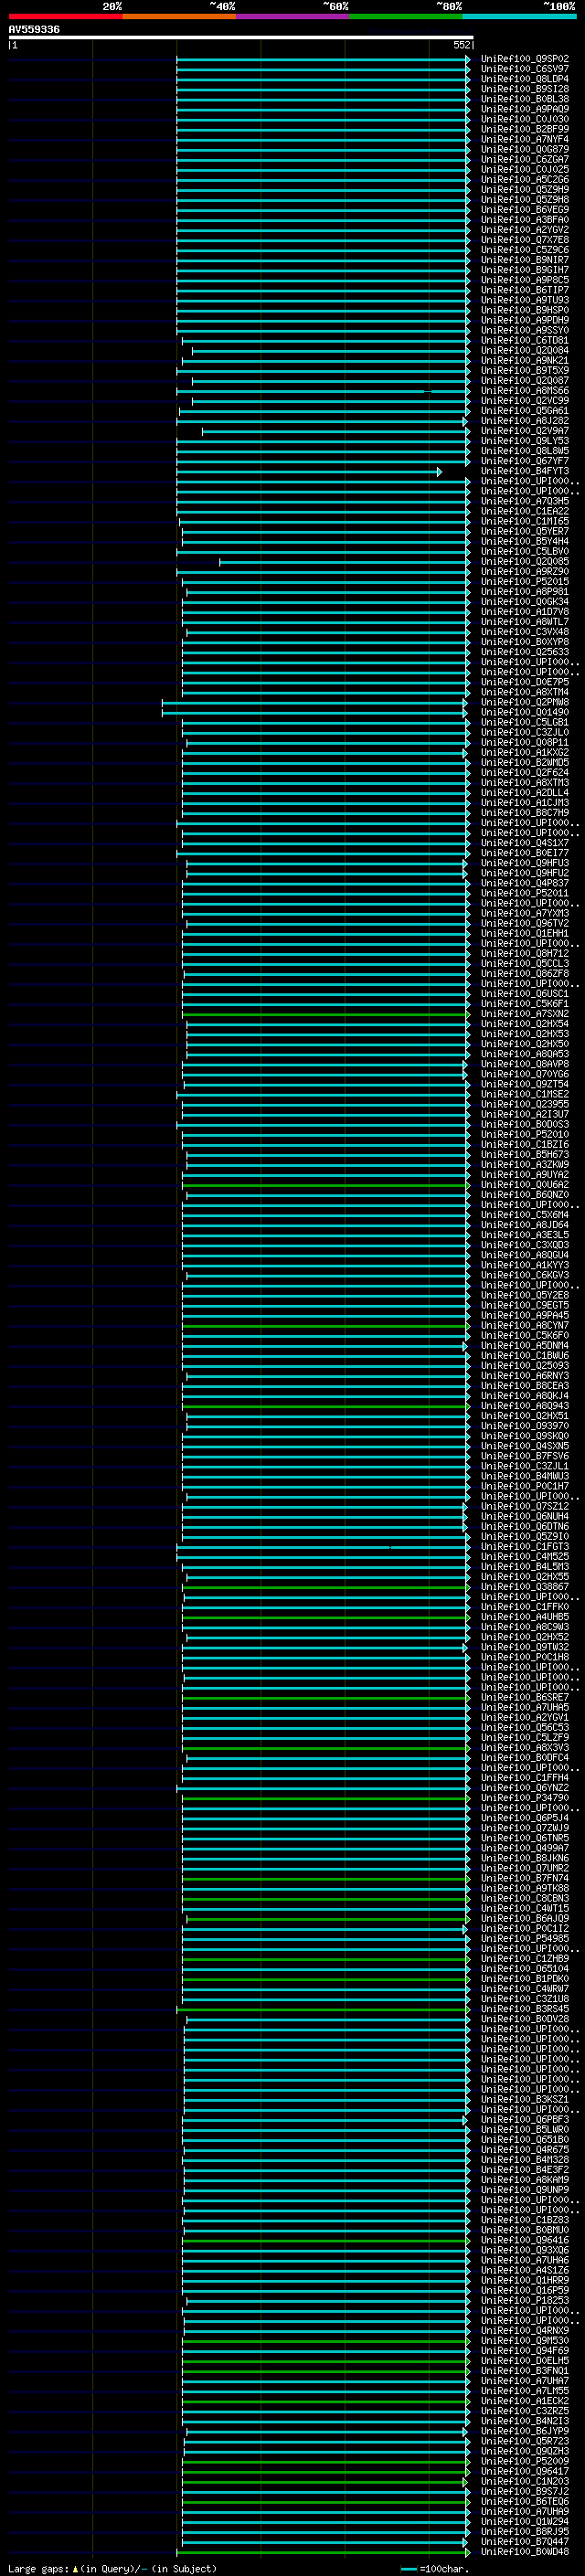Open the UniRef100_A7UHA9 entry

[525, 2511]
